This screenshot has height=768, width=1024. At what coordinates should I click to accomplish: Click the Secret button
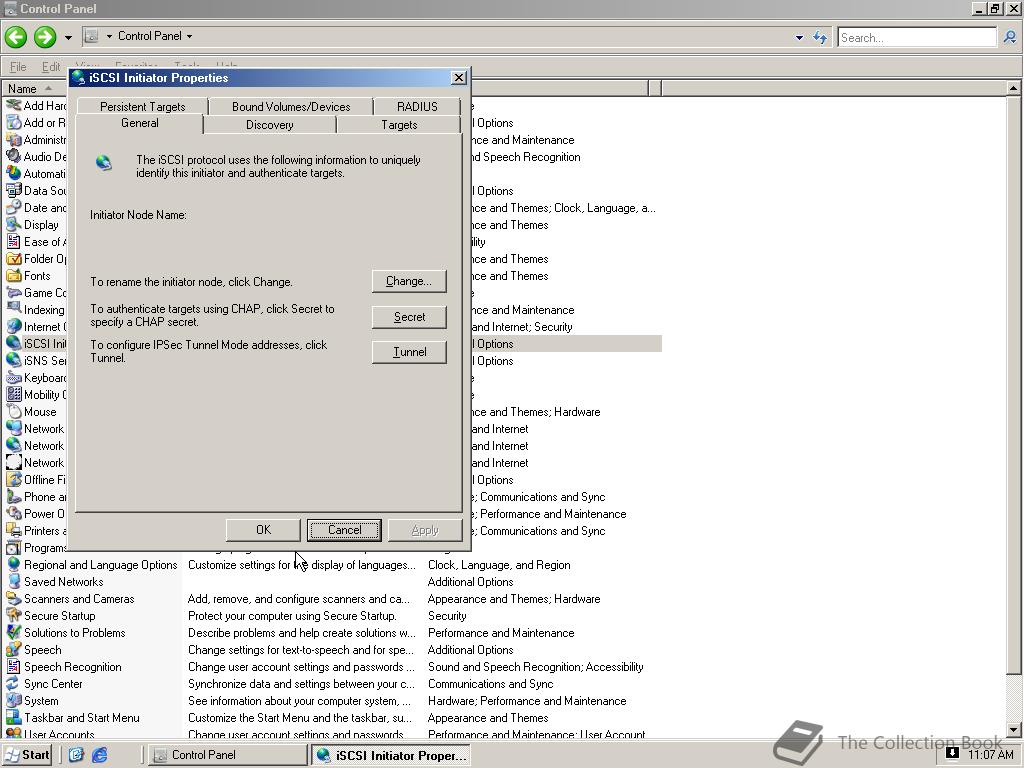tap(409, 317)
